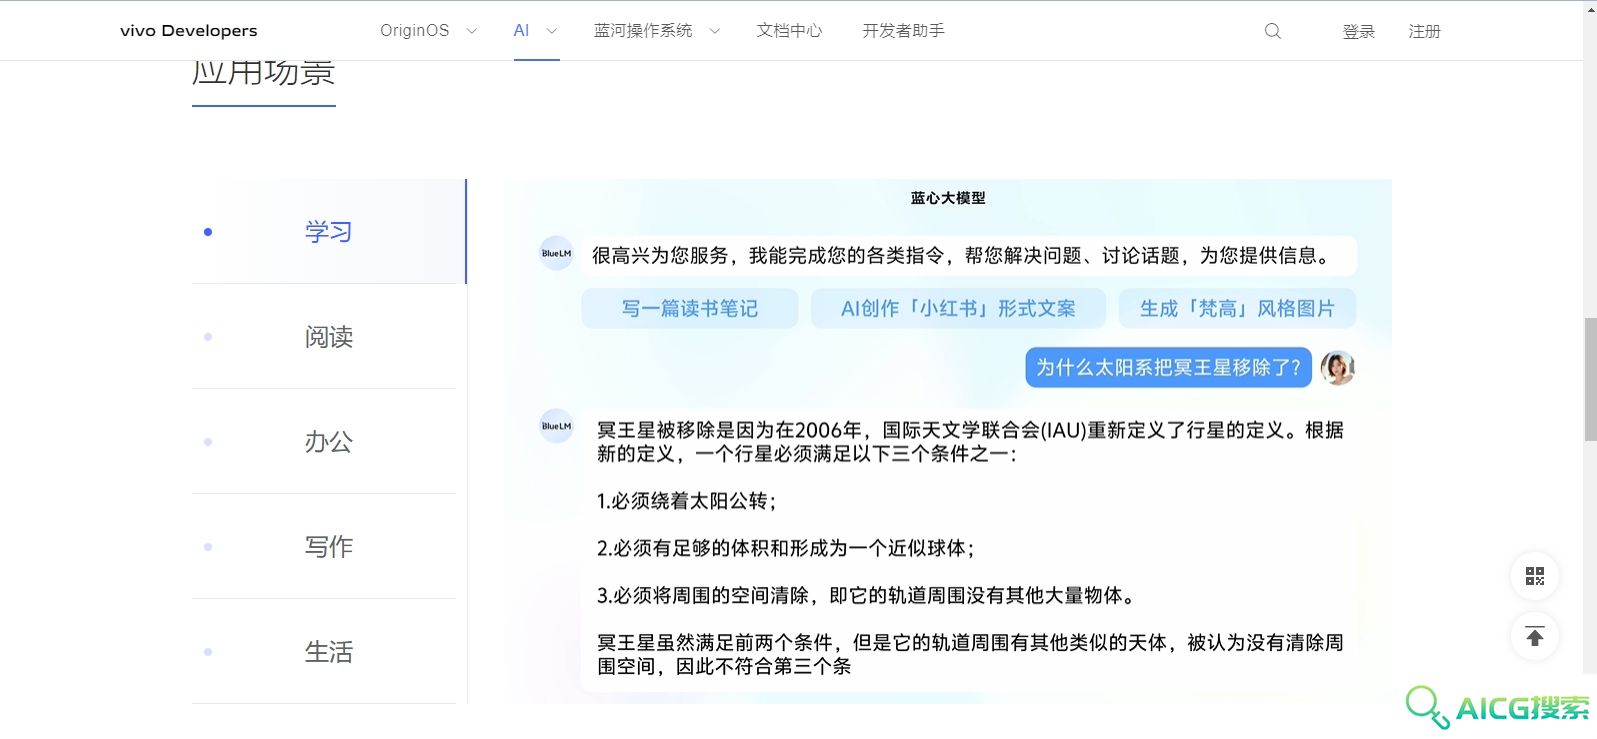The image size is (1597, 739).
Task: Click the 登录 link
Action: click(1359, 32)
